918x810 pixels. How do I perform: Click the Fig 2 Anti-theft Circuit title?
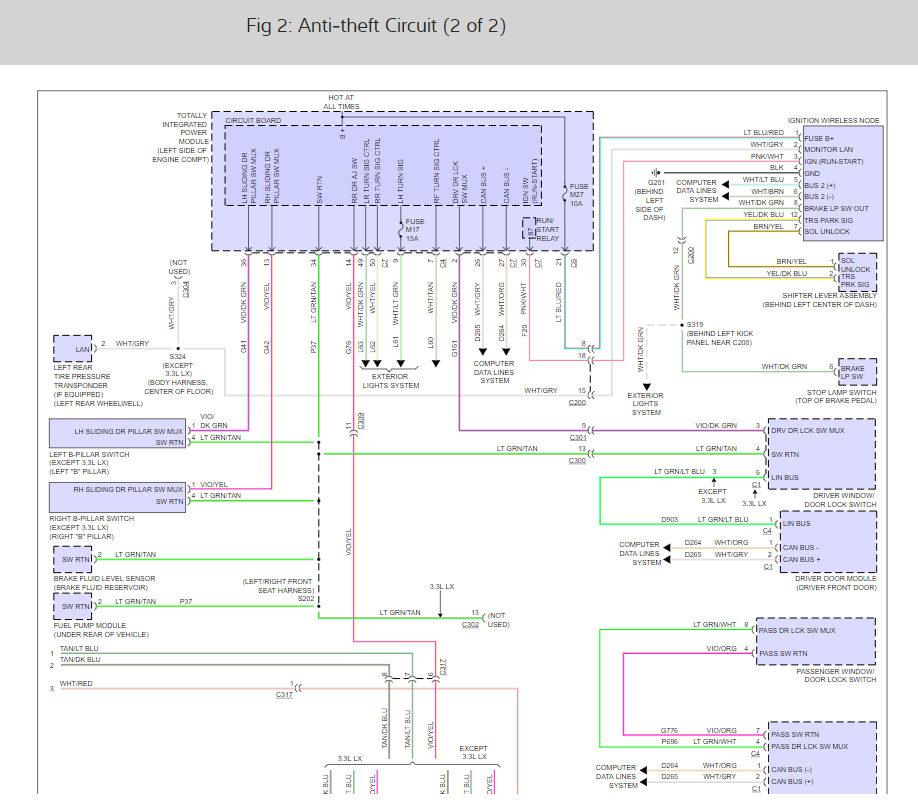click(x=376, y=26)
